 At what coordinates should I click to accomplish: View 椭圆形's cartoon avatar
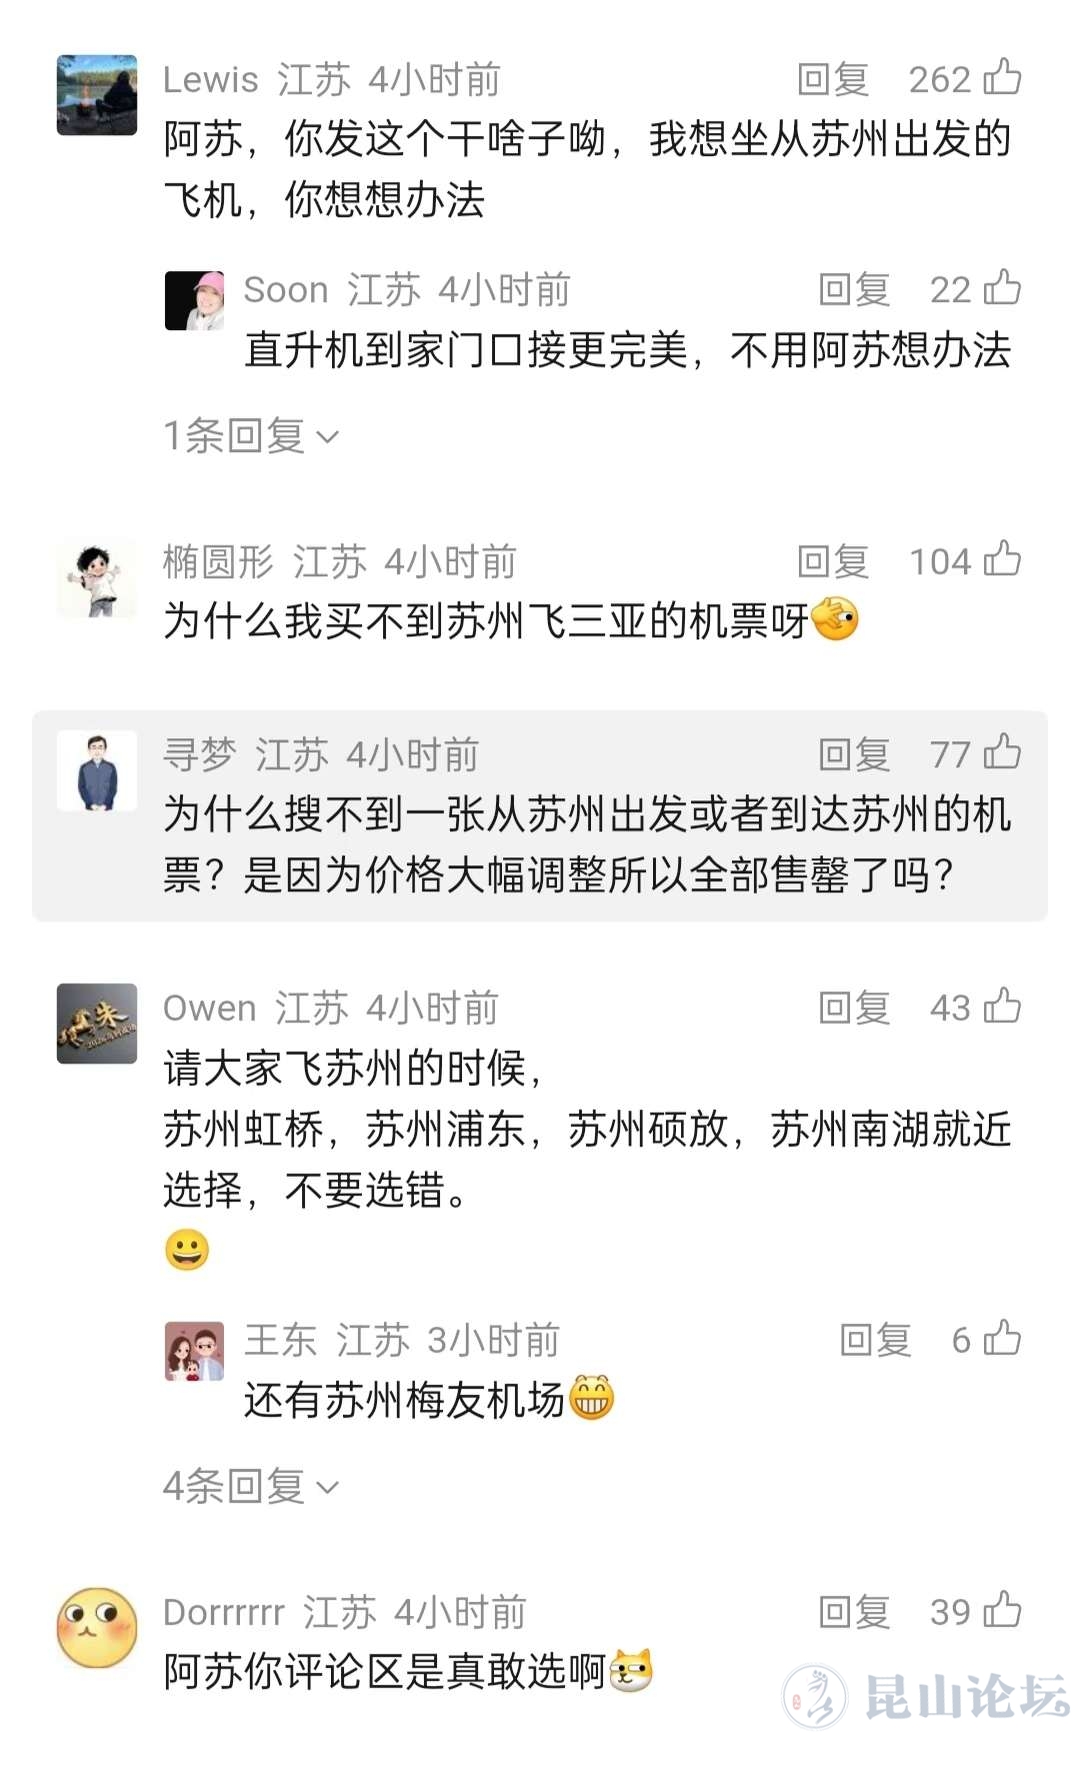[97, 578]
